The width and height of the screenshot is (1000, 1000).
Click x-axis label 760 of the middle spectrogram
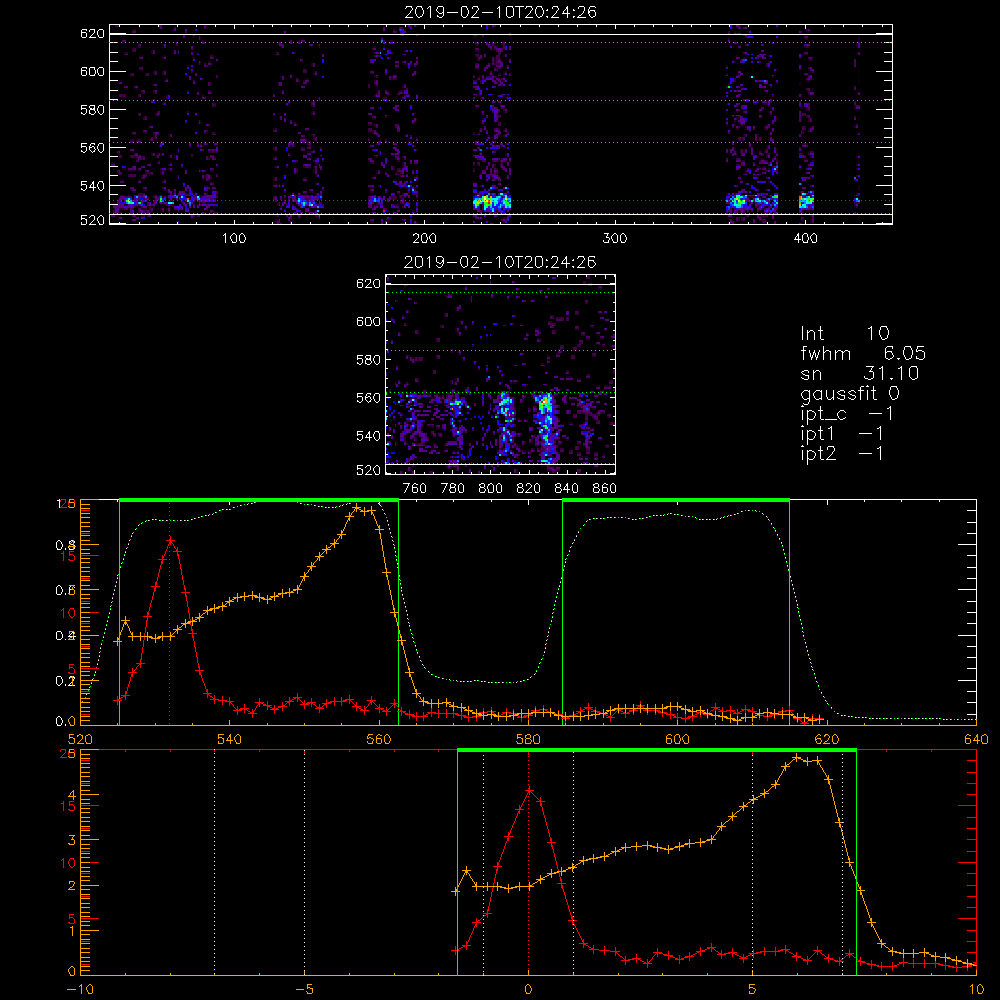coord(415,488)
